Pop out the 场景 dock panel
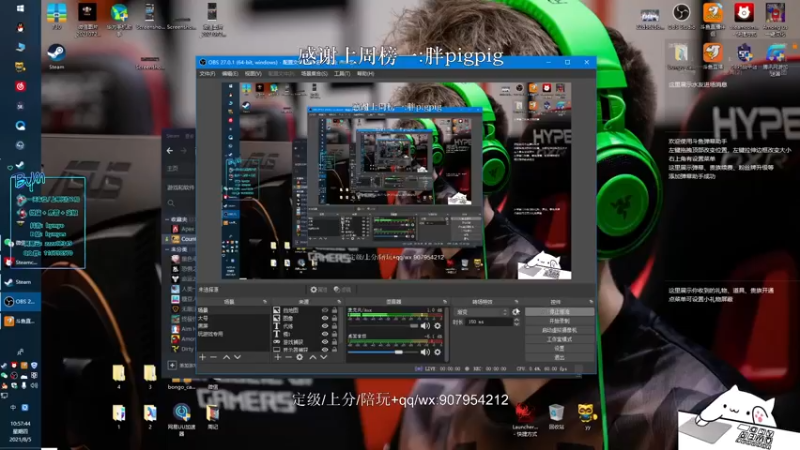Image resolution: width=800 pixels, height=450 pixels. click(264, 302)
